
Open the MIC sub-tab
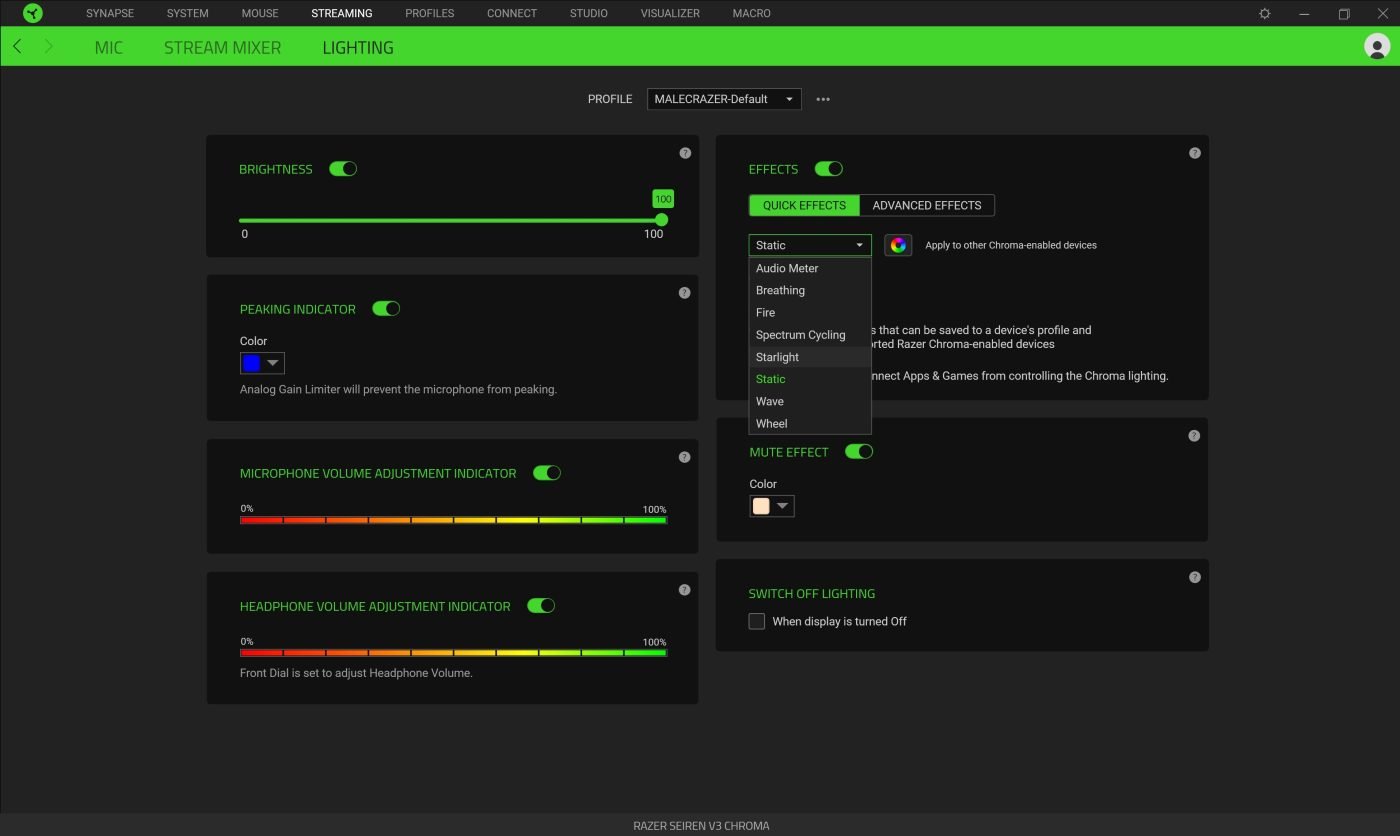tap(109, 47)
